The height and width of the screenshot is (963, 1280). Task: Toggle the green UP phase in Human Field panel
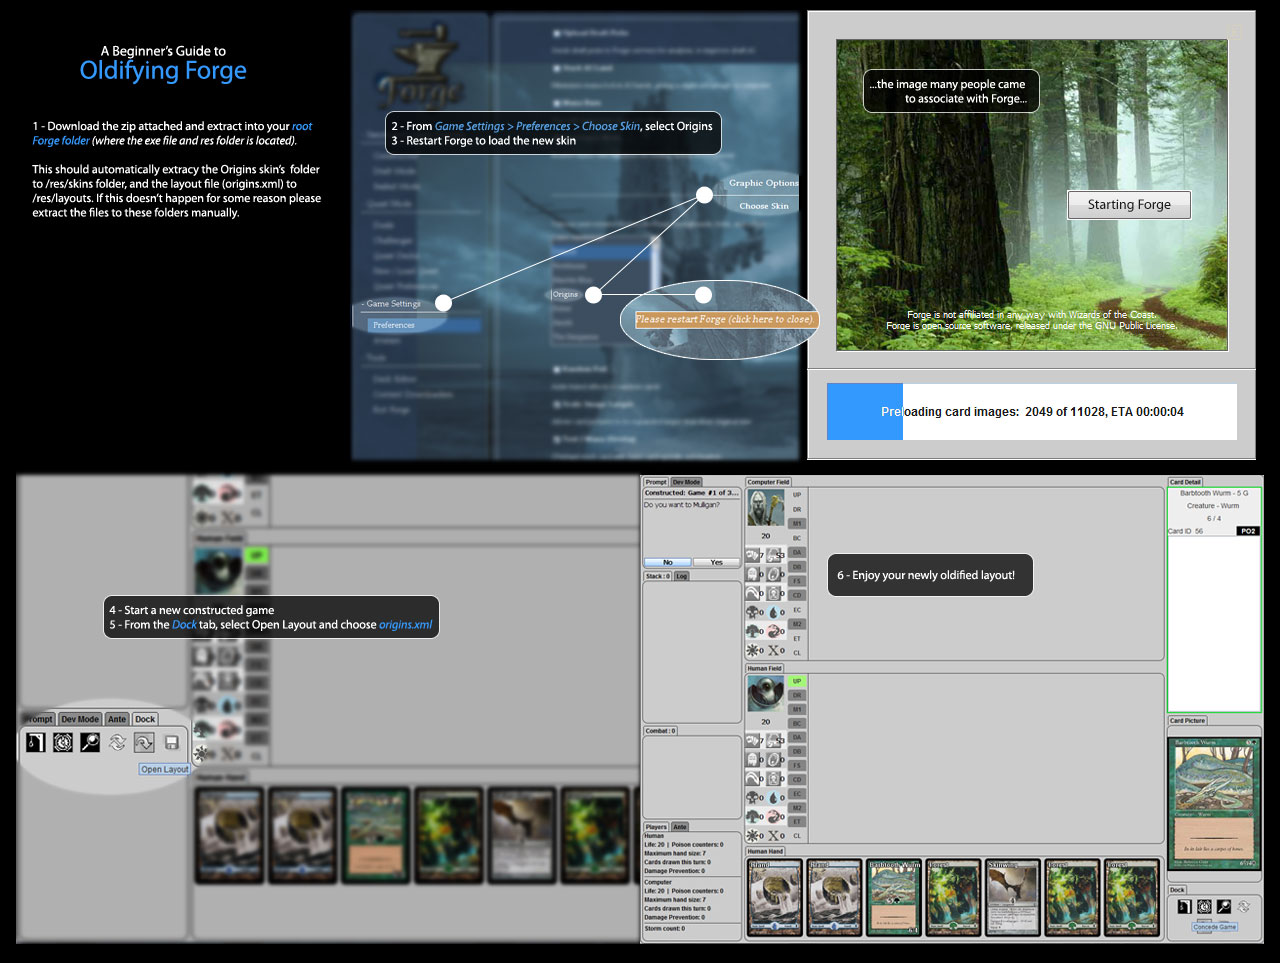tap(797, 681)
